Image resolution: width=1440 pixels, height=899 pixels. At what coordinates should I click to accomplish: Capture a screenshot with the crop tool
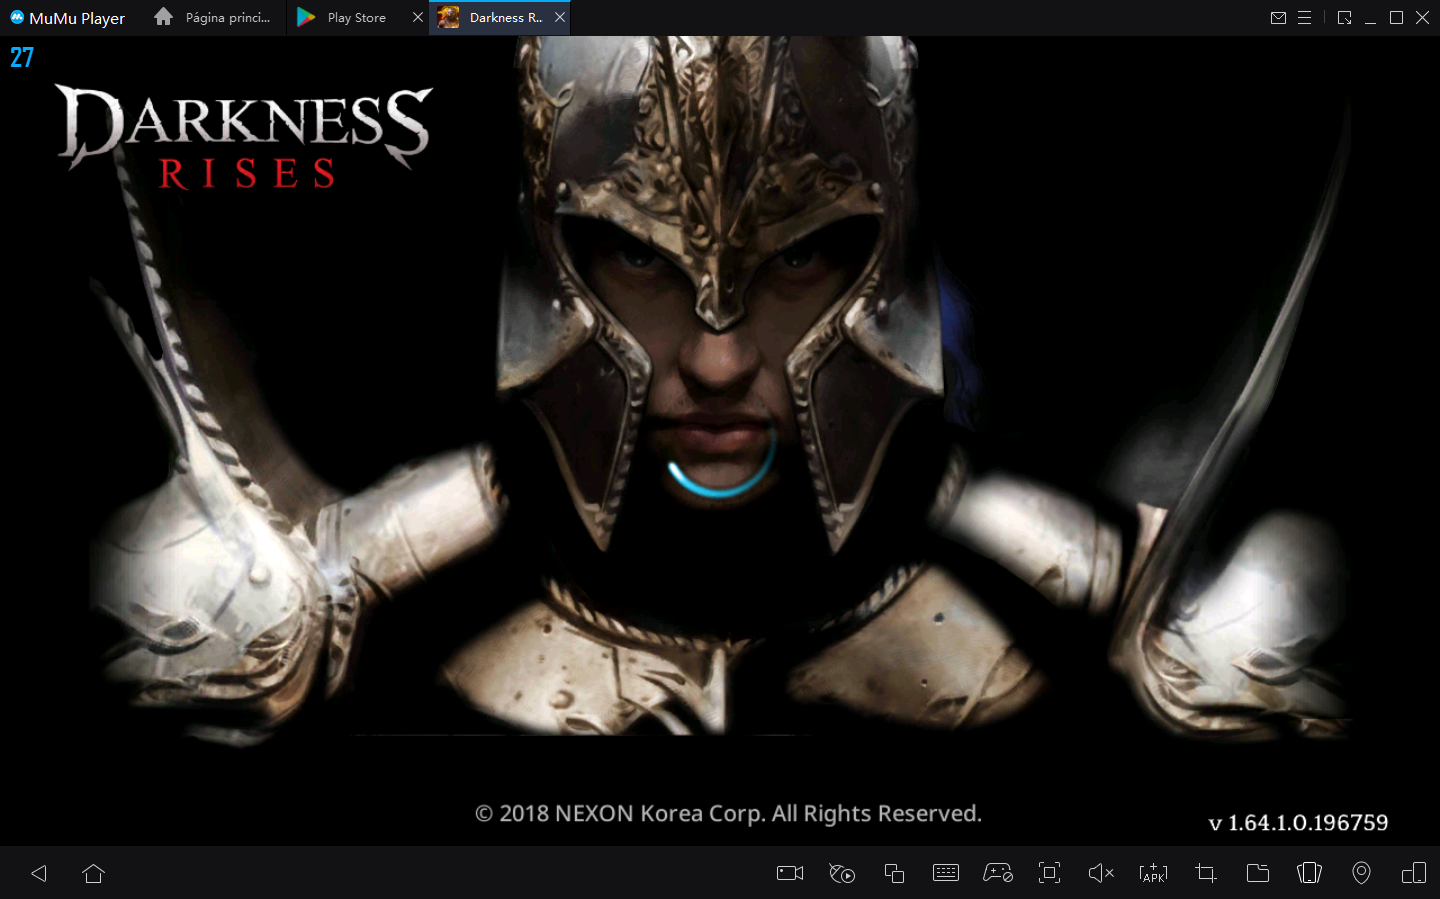1205,873
